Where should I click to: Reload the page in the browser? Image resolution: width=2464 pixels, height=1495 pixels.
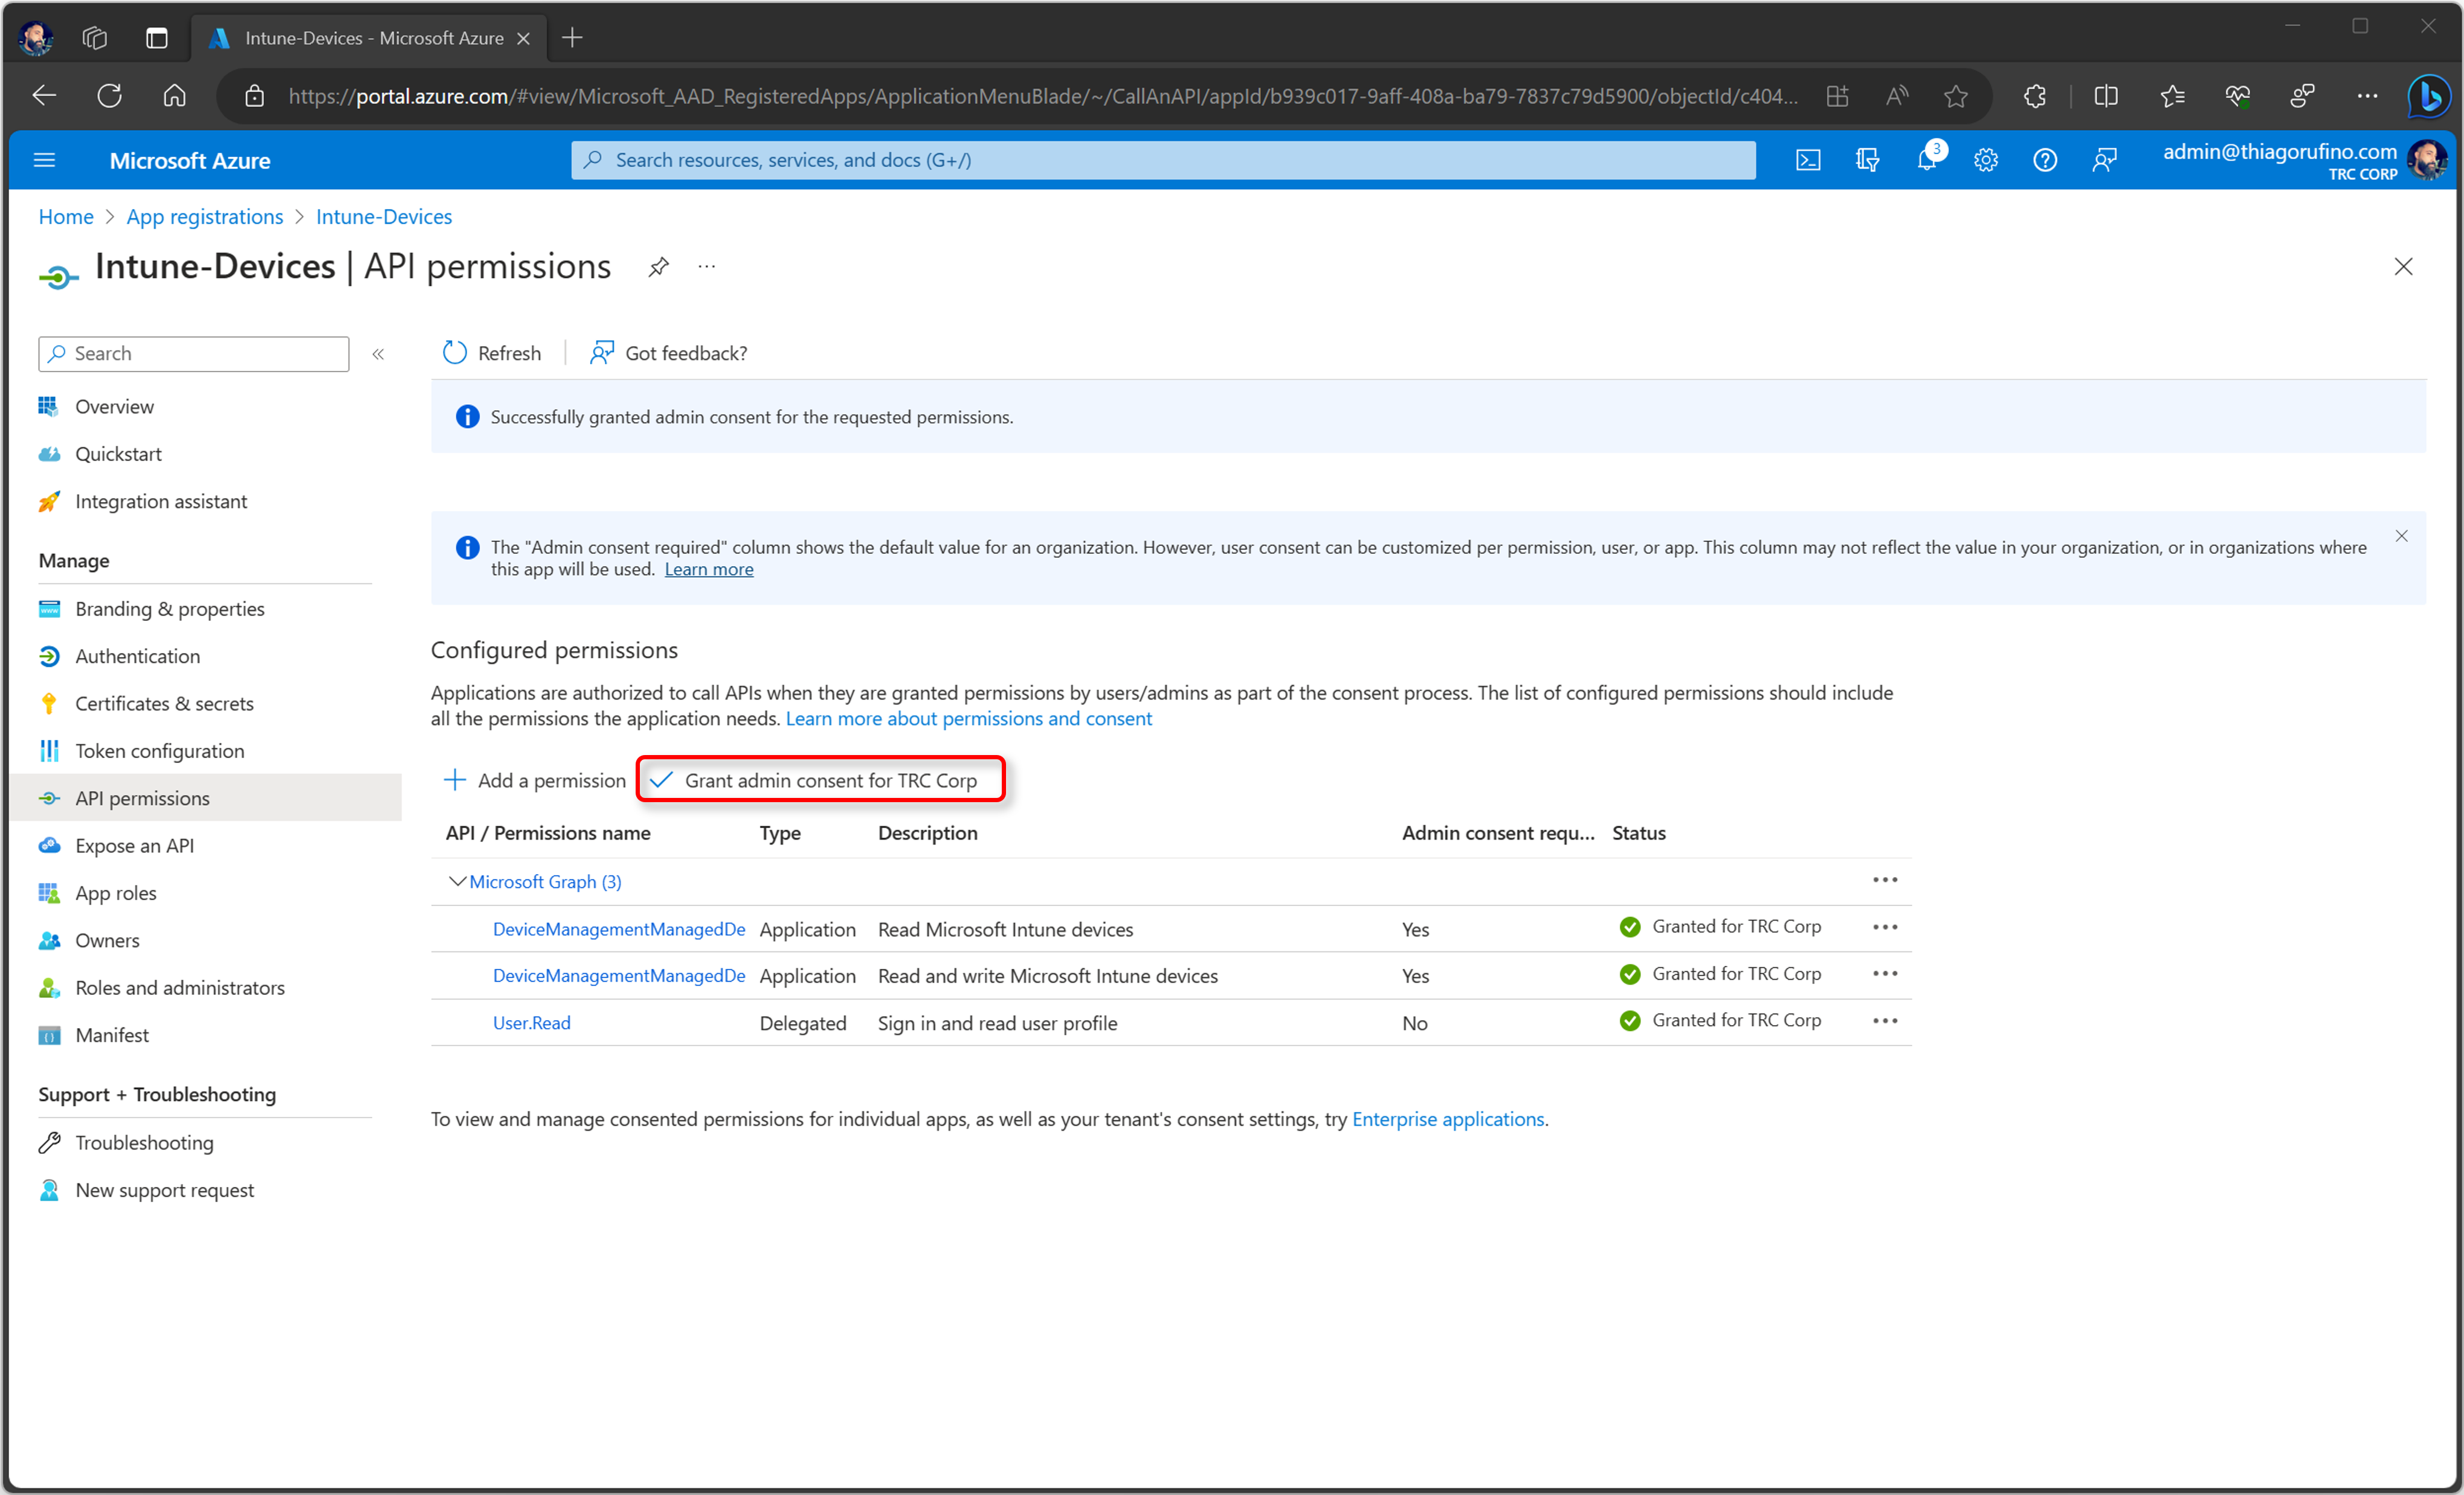pyautogui.click(x=109, y=96)
